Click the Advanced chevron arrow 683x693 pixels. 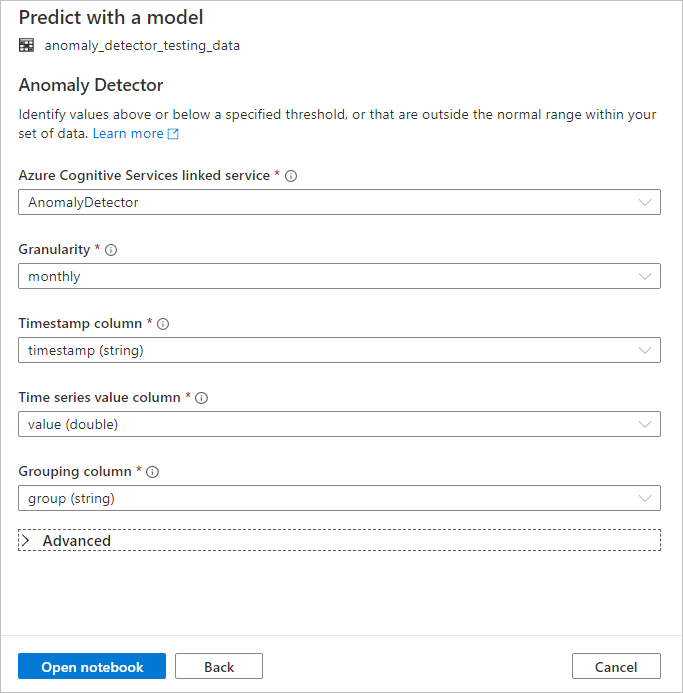click(x=25, y=541)
